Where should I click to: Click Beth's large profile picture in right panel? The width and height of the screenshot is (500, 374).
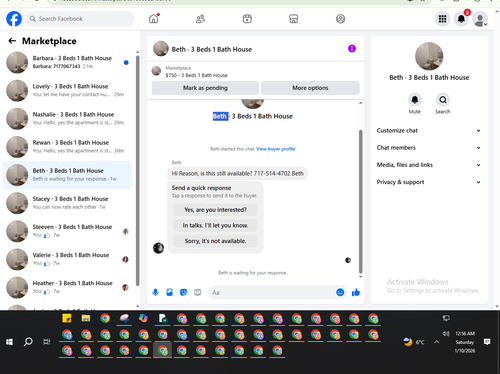[429, 56]
